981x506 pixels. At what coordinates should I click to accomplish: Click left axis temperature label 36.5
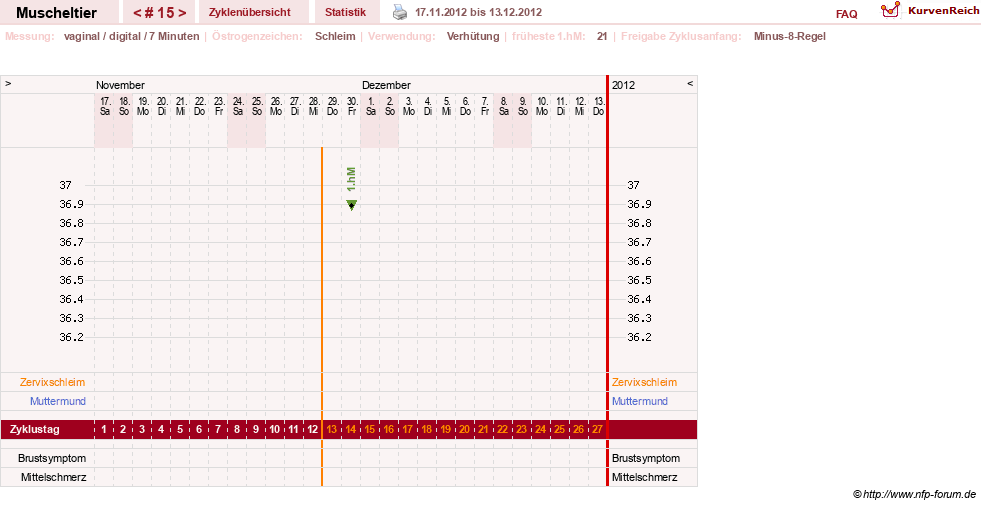point(71,280)
